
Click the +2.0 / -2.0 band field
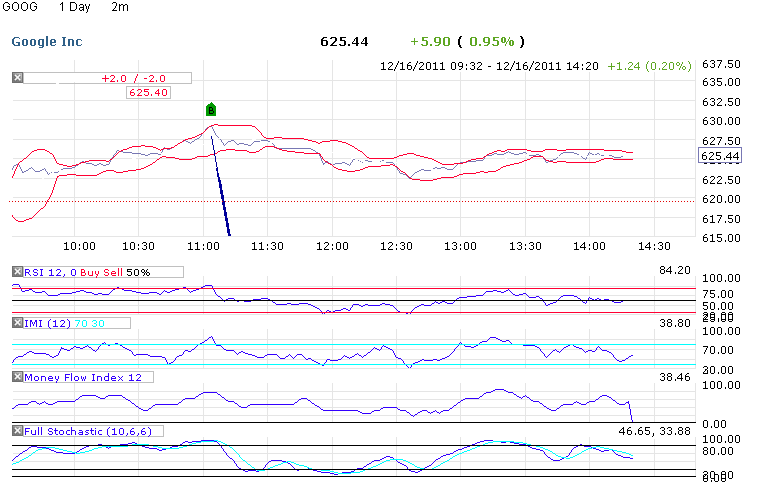coord(107,78)
